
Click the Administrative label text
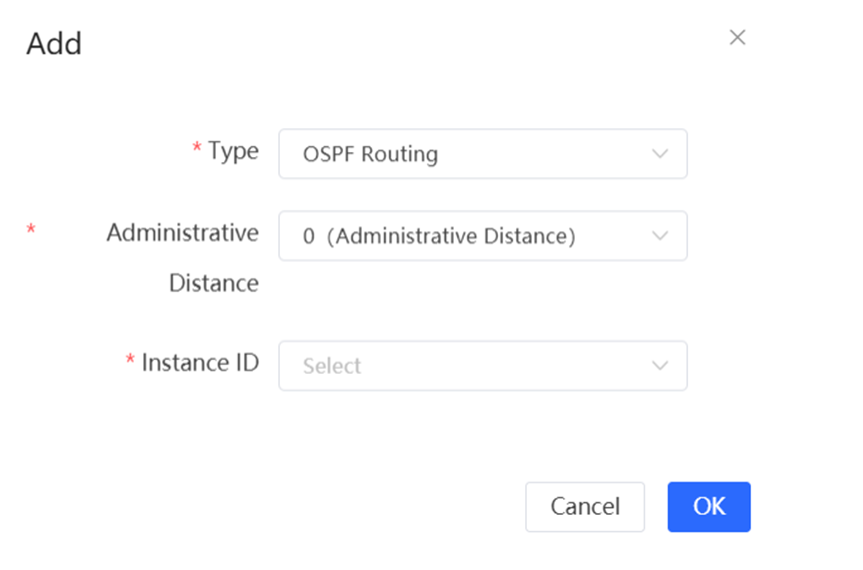coord(182,233)
